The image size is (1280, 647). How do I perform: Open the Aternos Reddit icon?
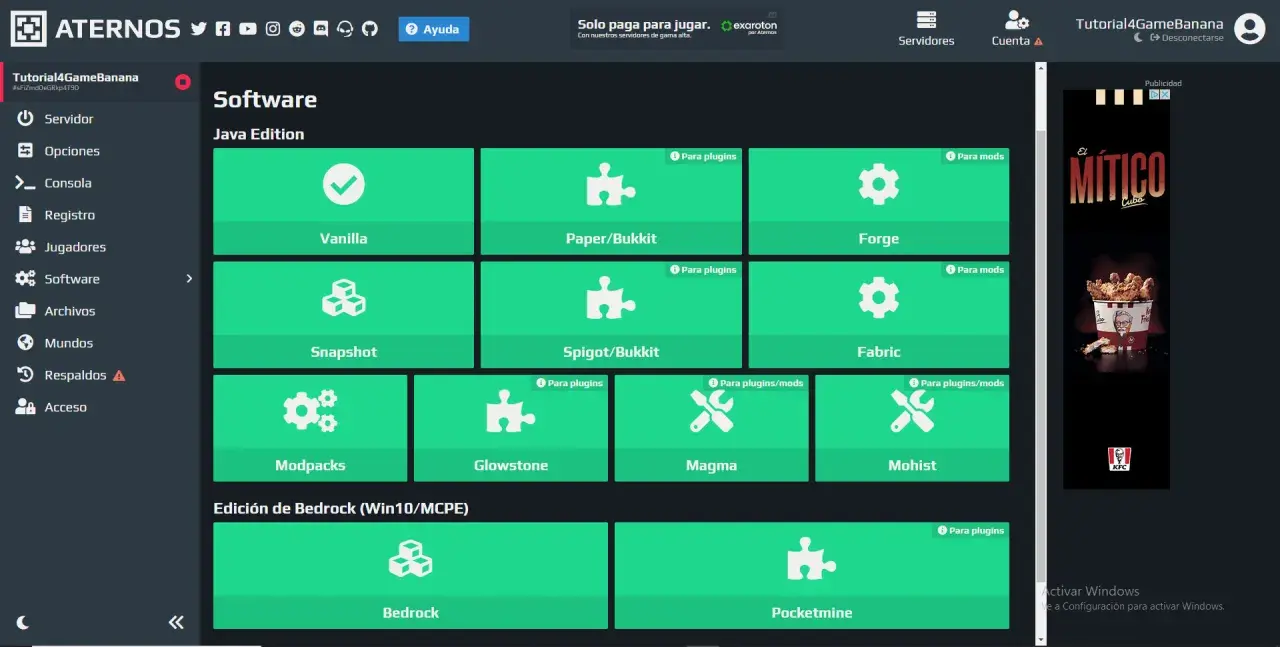(297, 29)
